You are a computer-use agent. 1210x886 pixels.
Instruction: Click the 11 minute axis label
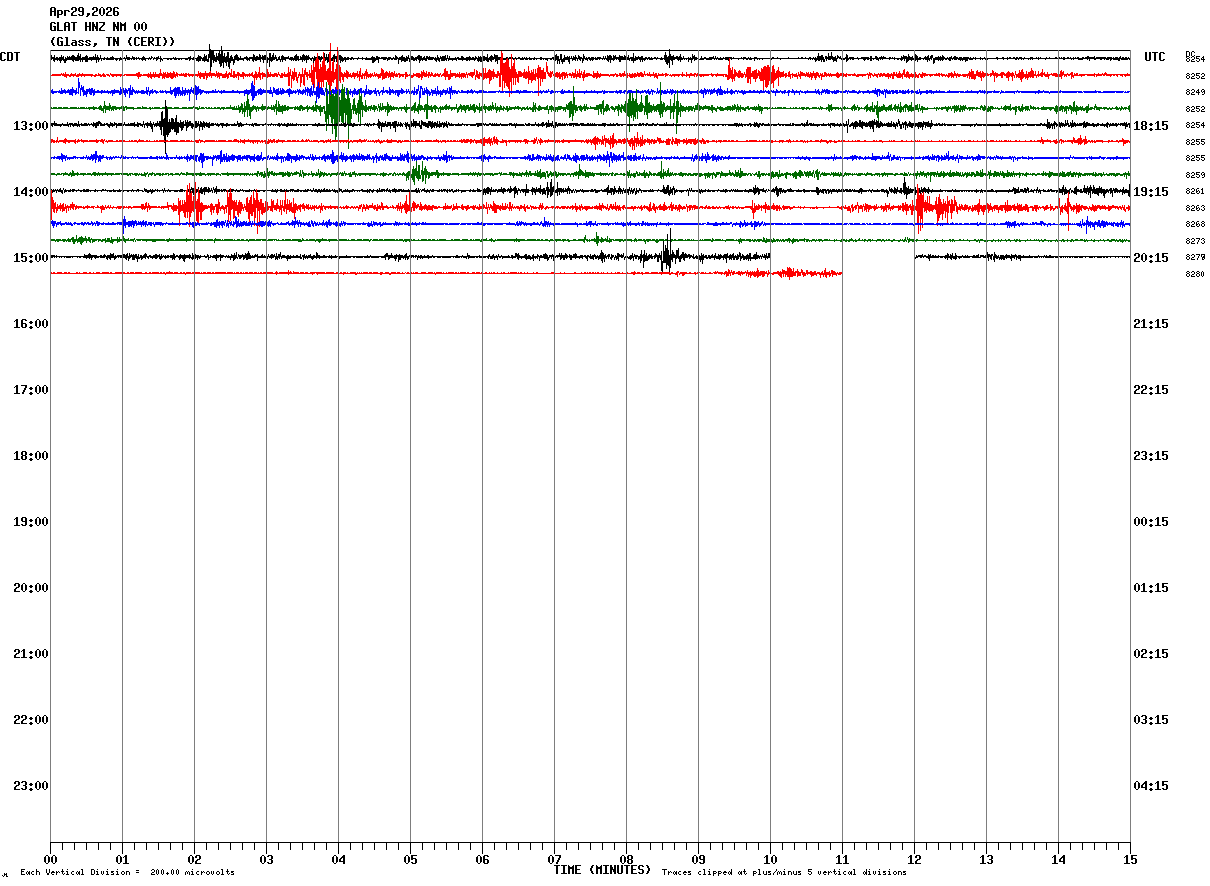pyautogui.click(x=842, y=860)
